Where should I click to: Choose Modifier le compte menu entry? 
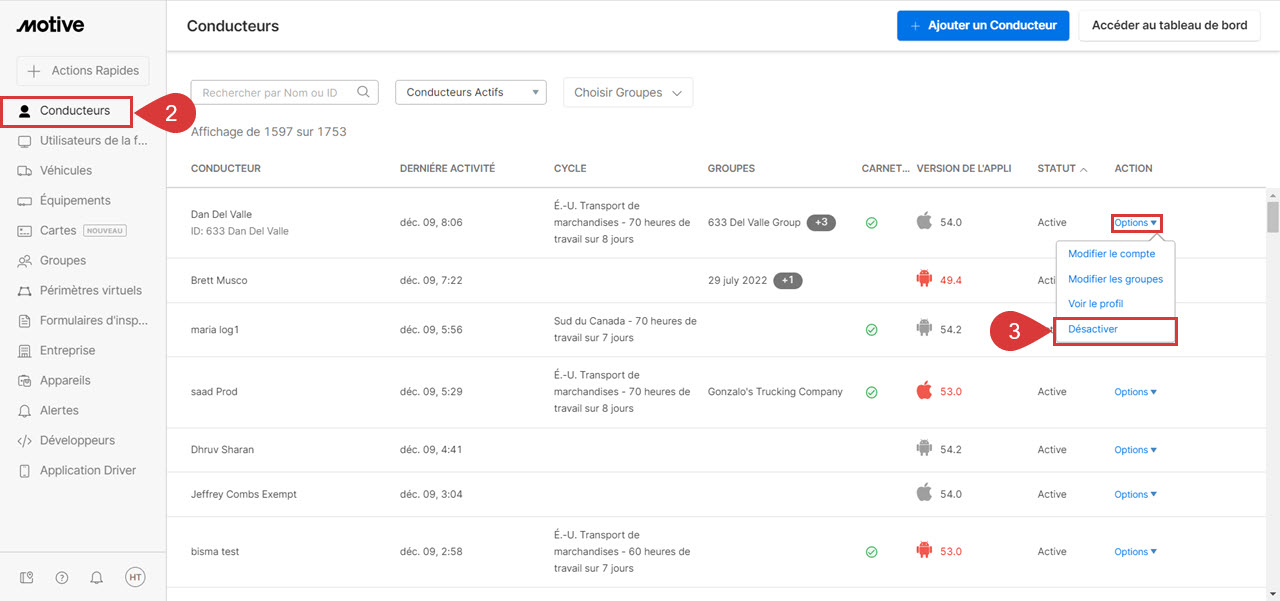(1111, 254)
